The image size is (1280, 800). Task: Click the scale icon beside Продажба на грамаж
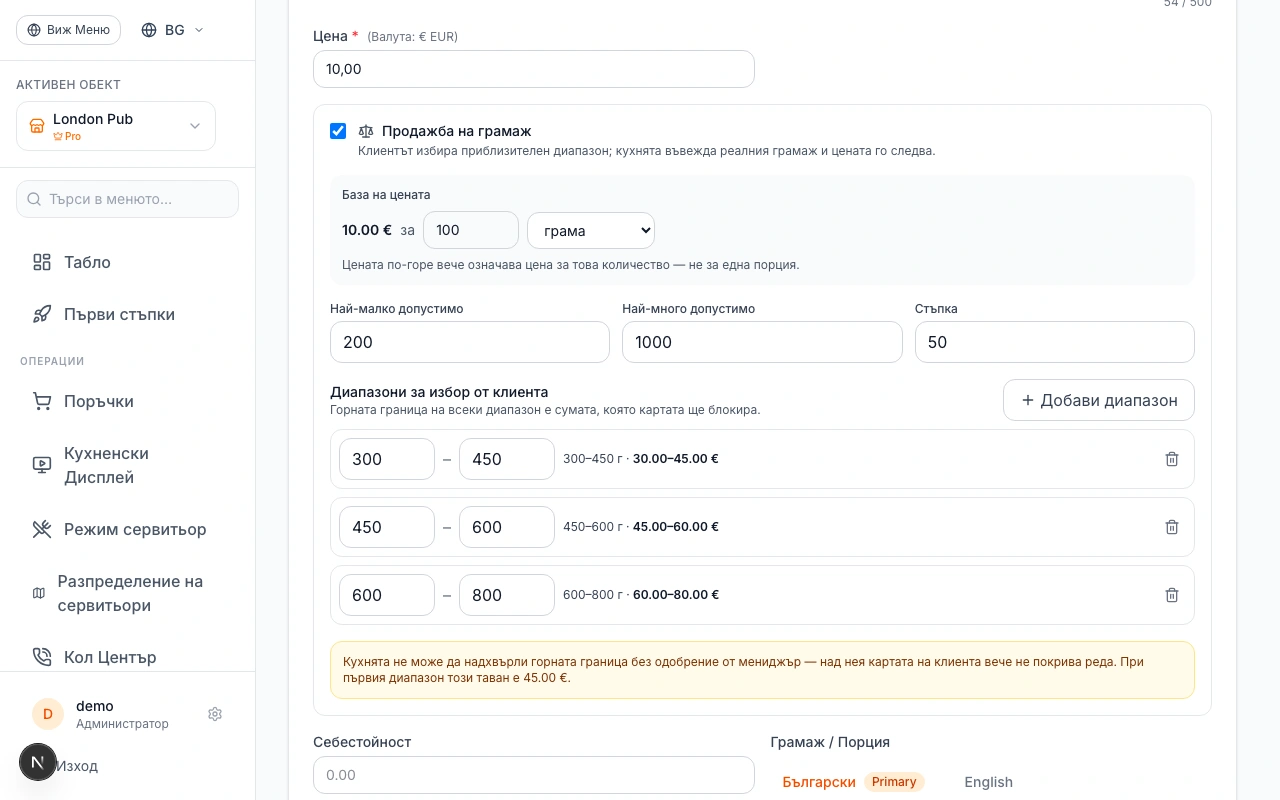(x=366, y=131)
